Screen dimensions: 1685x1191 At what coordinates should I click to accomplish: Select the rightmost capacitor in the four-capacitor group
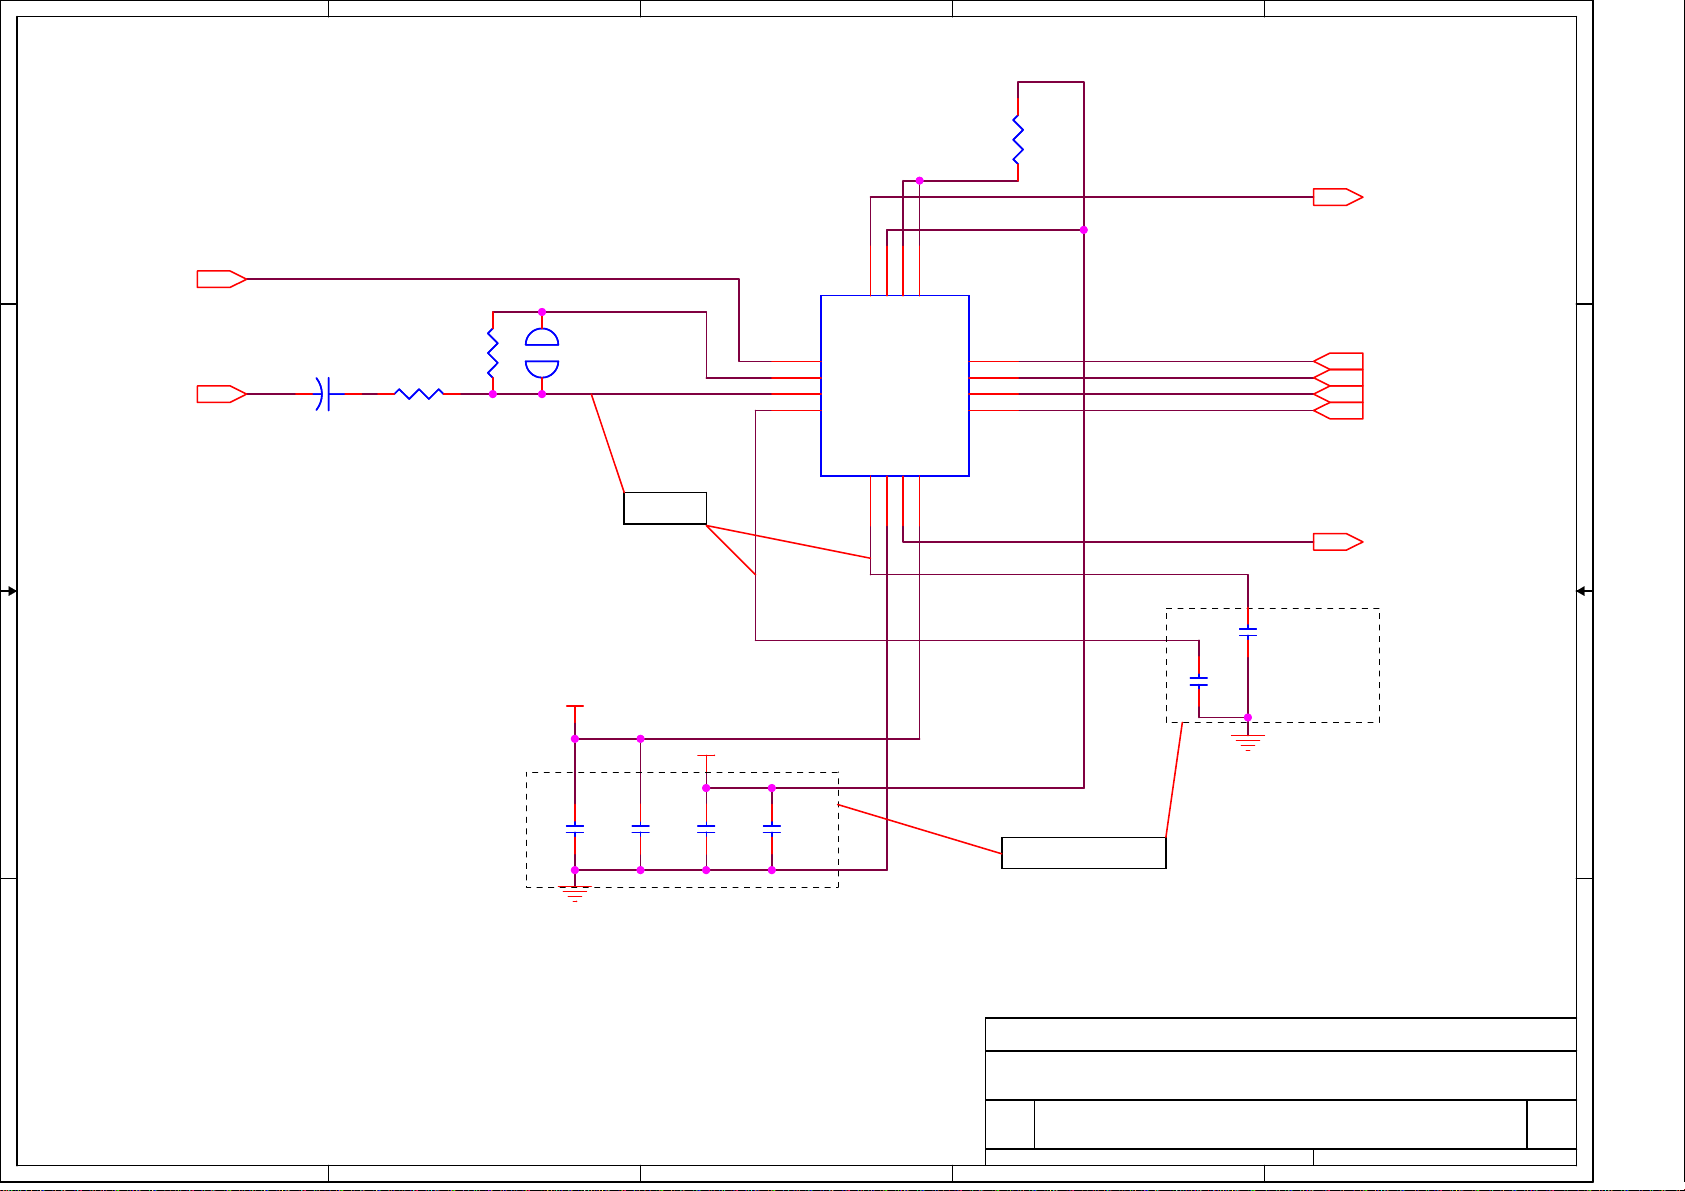(772, 828)
